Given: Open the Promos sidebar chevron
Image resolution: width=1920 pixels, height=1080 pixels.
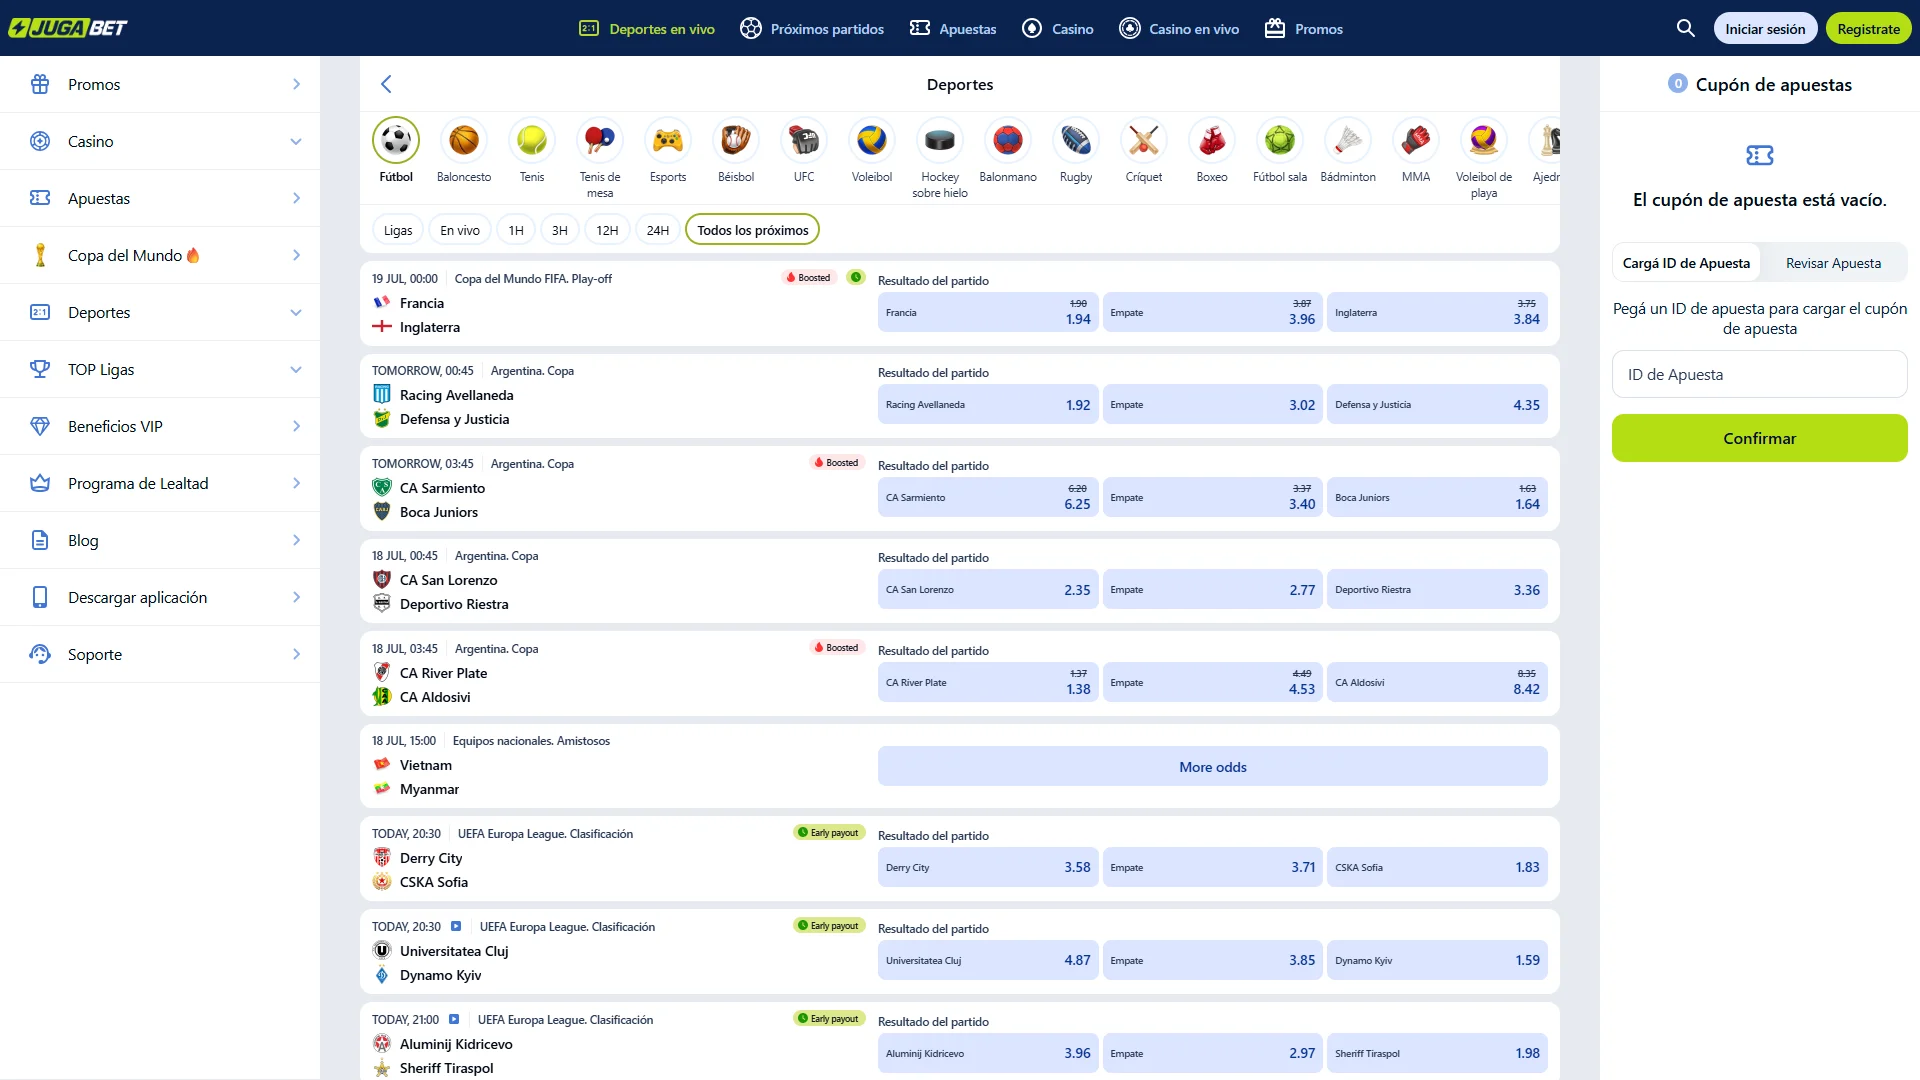Looking at the screenshot, I should pos(296,84).
